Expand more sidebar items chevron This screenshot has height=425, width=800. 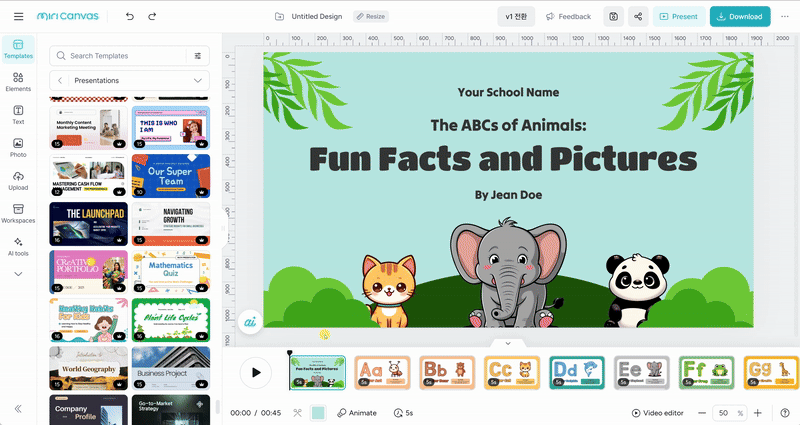pyautogui.click(x=18, y=274)
